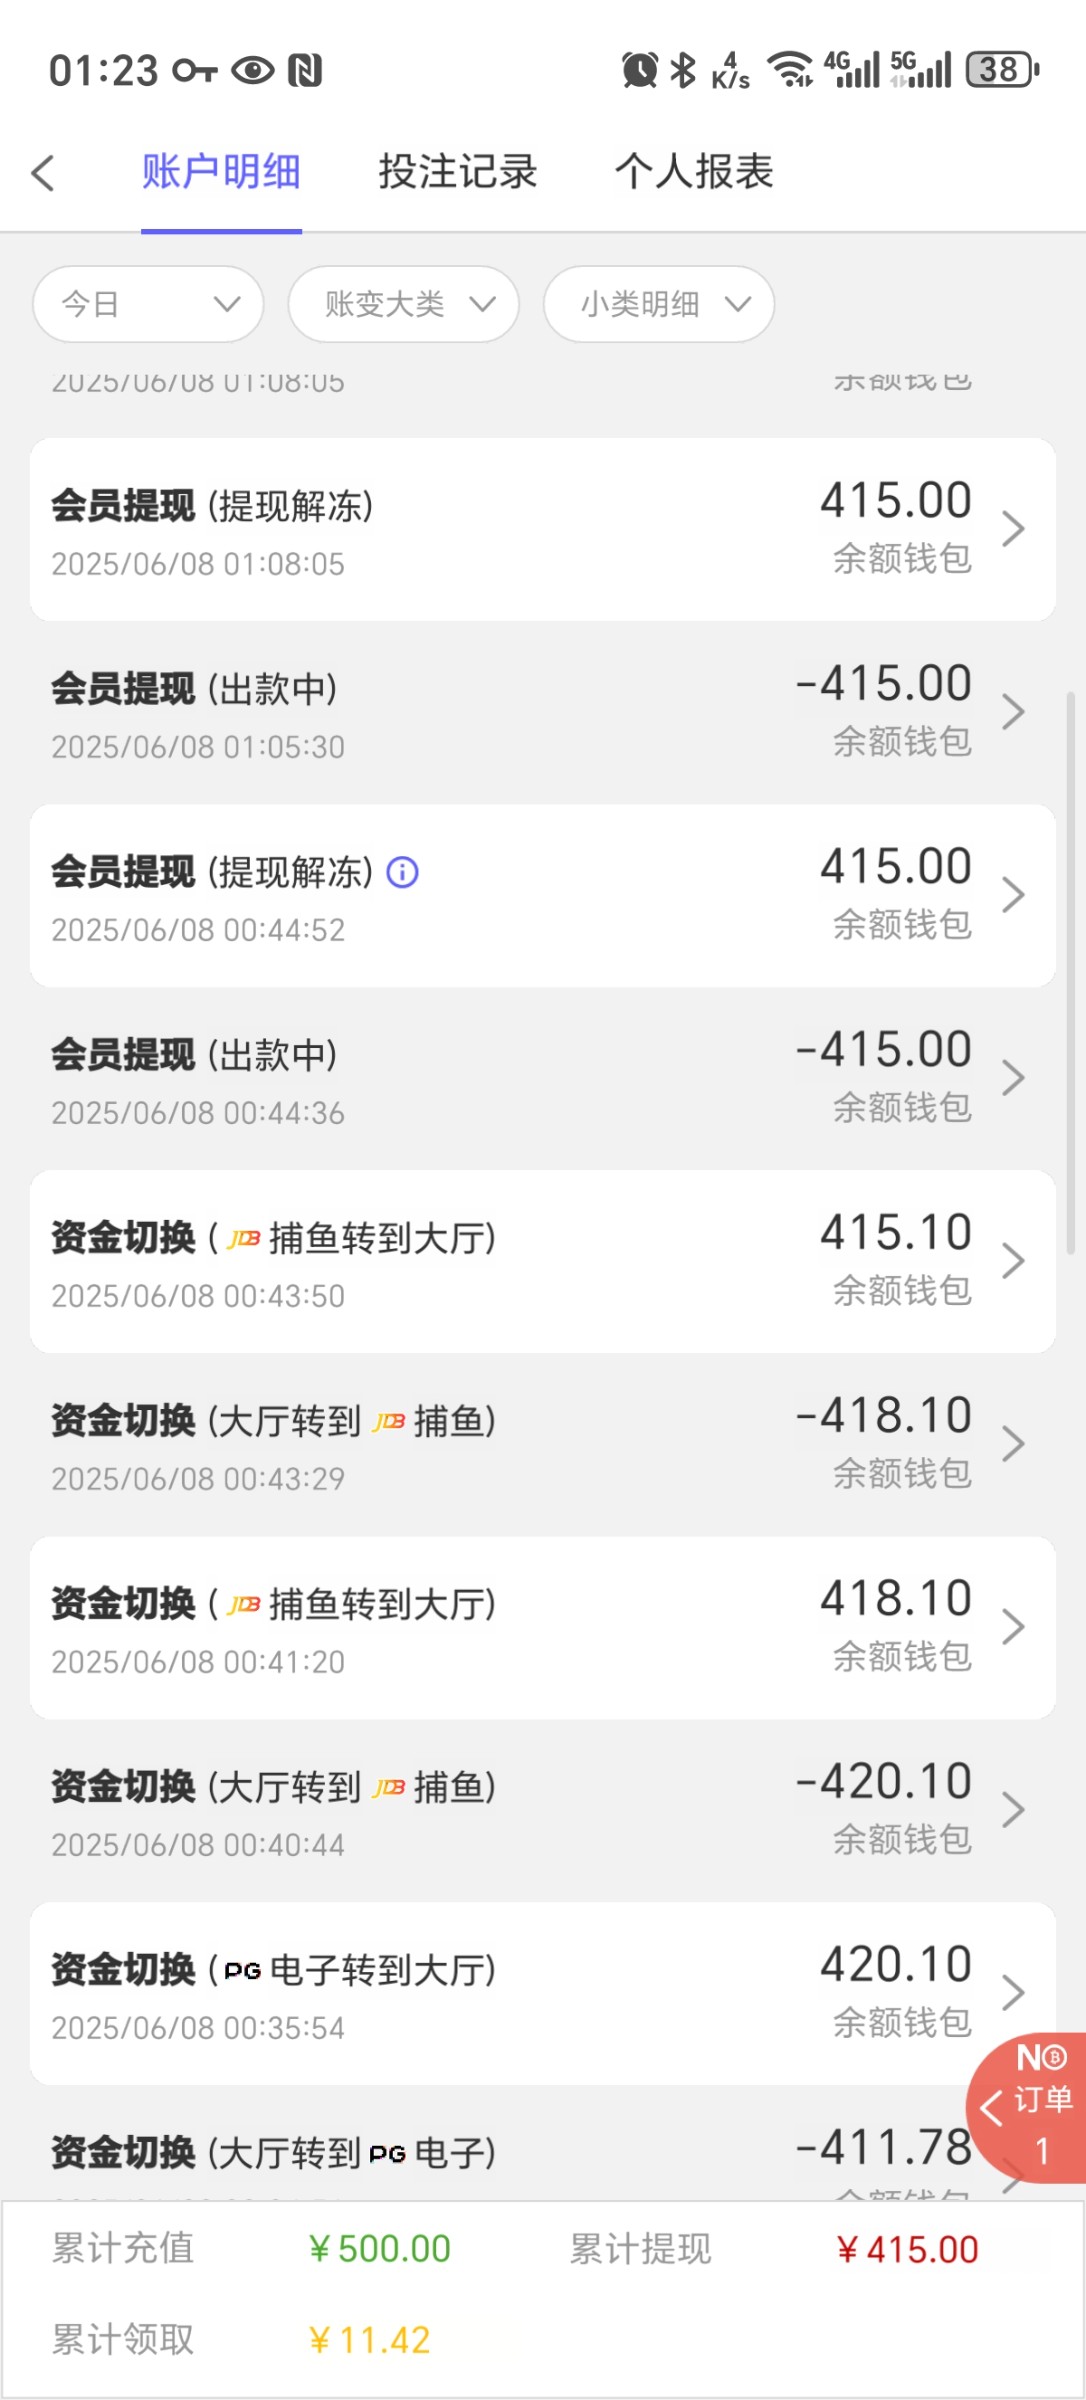Select the 账户明细 tab
Image resolution: width=1086 pixels, height=2400 pixels.
221,172
